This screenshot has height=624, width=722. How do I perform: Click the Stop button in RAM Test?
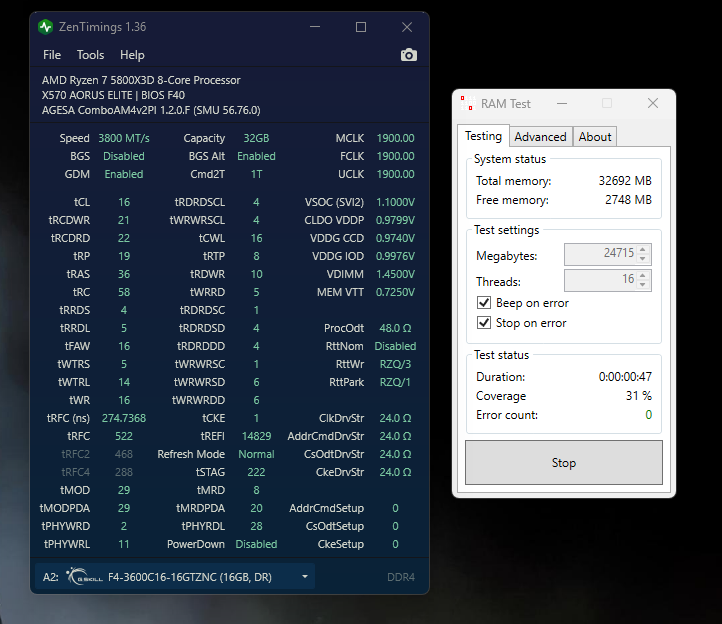[x=564, y=462]
